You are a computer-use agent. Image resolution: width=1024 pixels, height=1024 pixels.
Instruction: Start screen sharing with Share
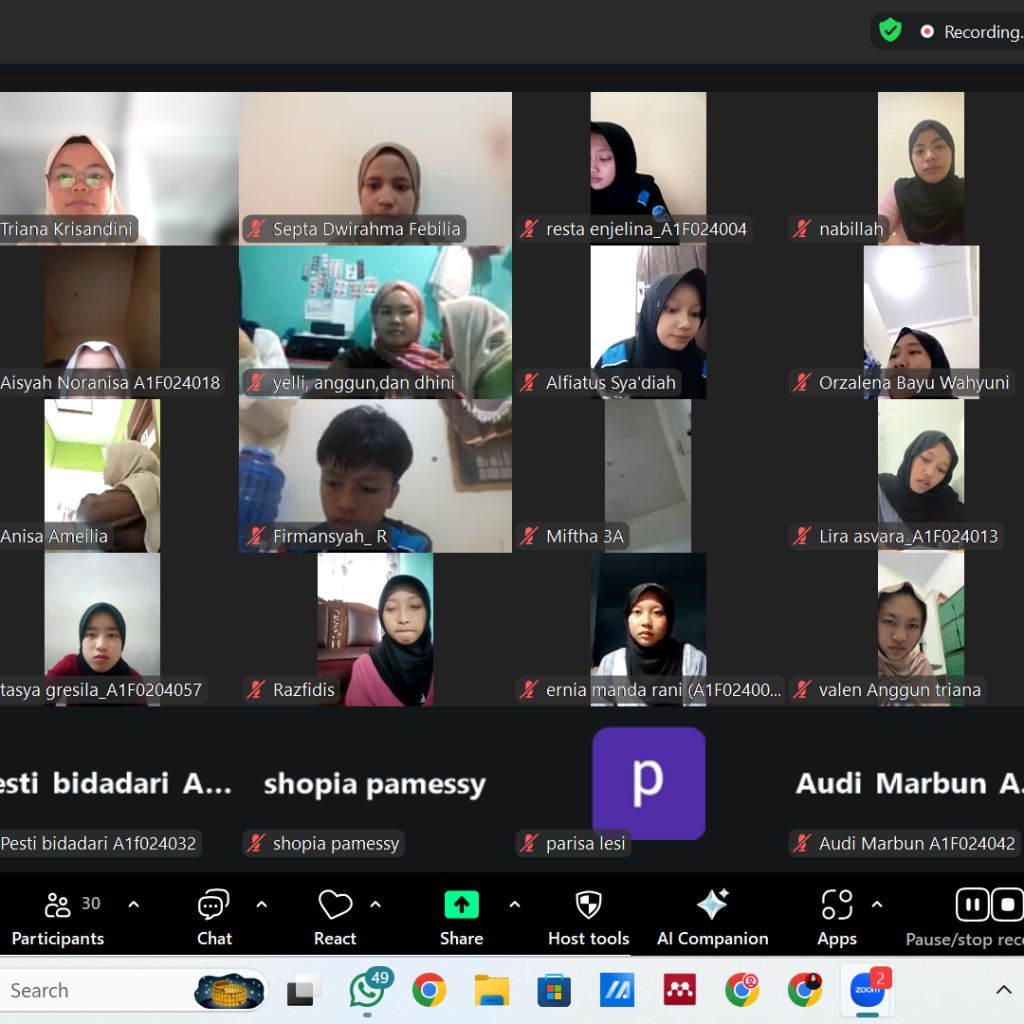click(x=461, y=918)
